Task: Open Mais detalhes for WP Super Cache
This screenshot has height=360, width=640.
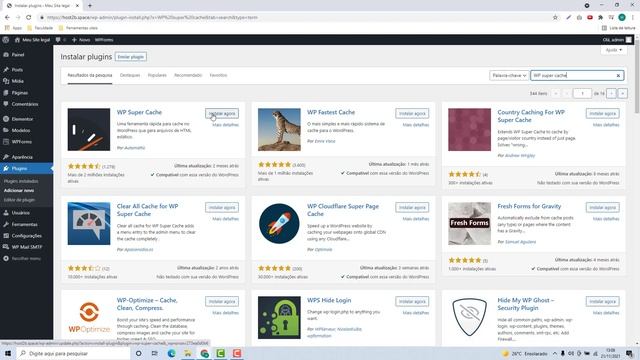Action: tap(225, 125)
